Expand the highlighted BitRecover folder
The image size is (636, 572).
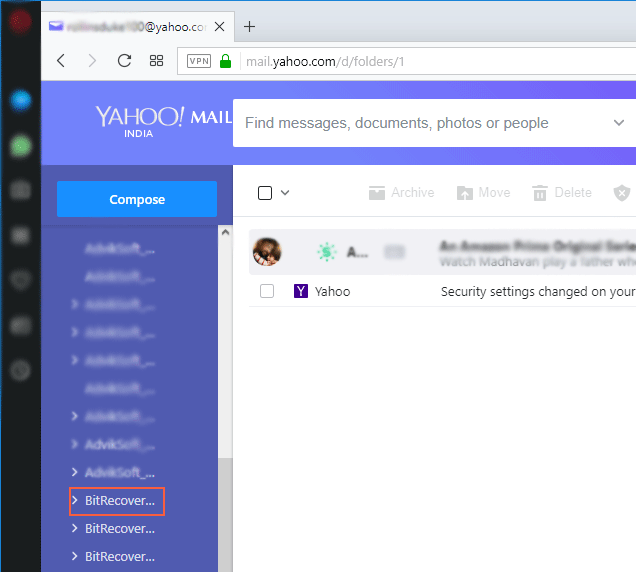75,501
